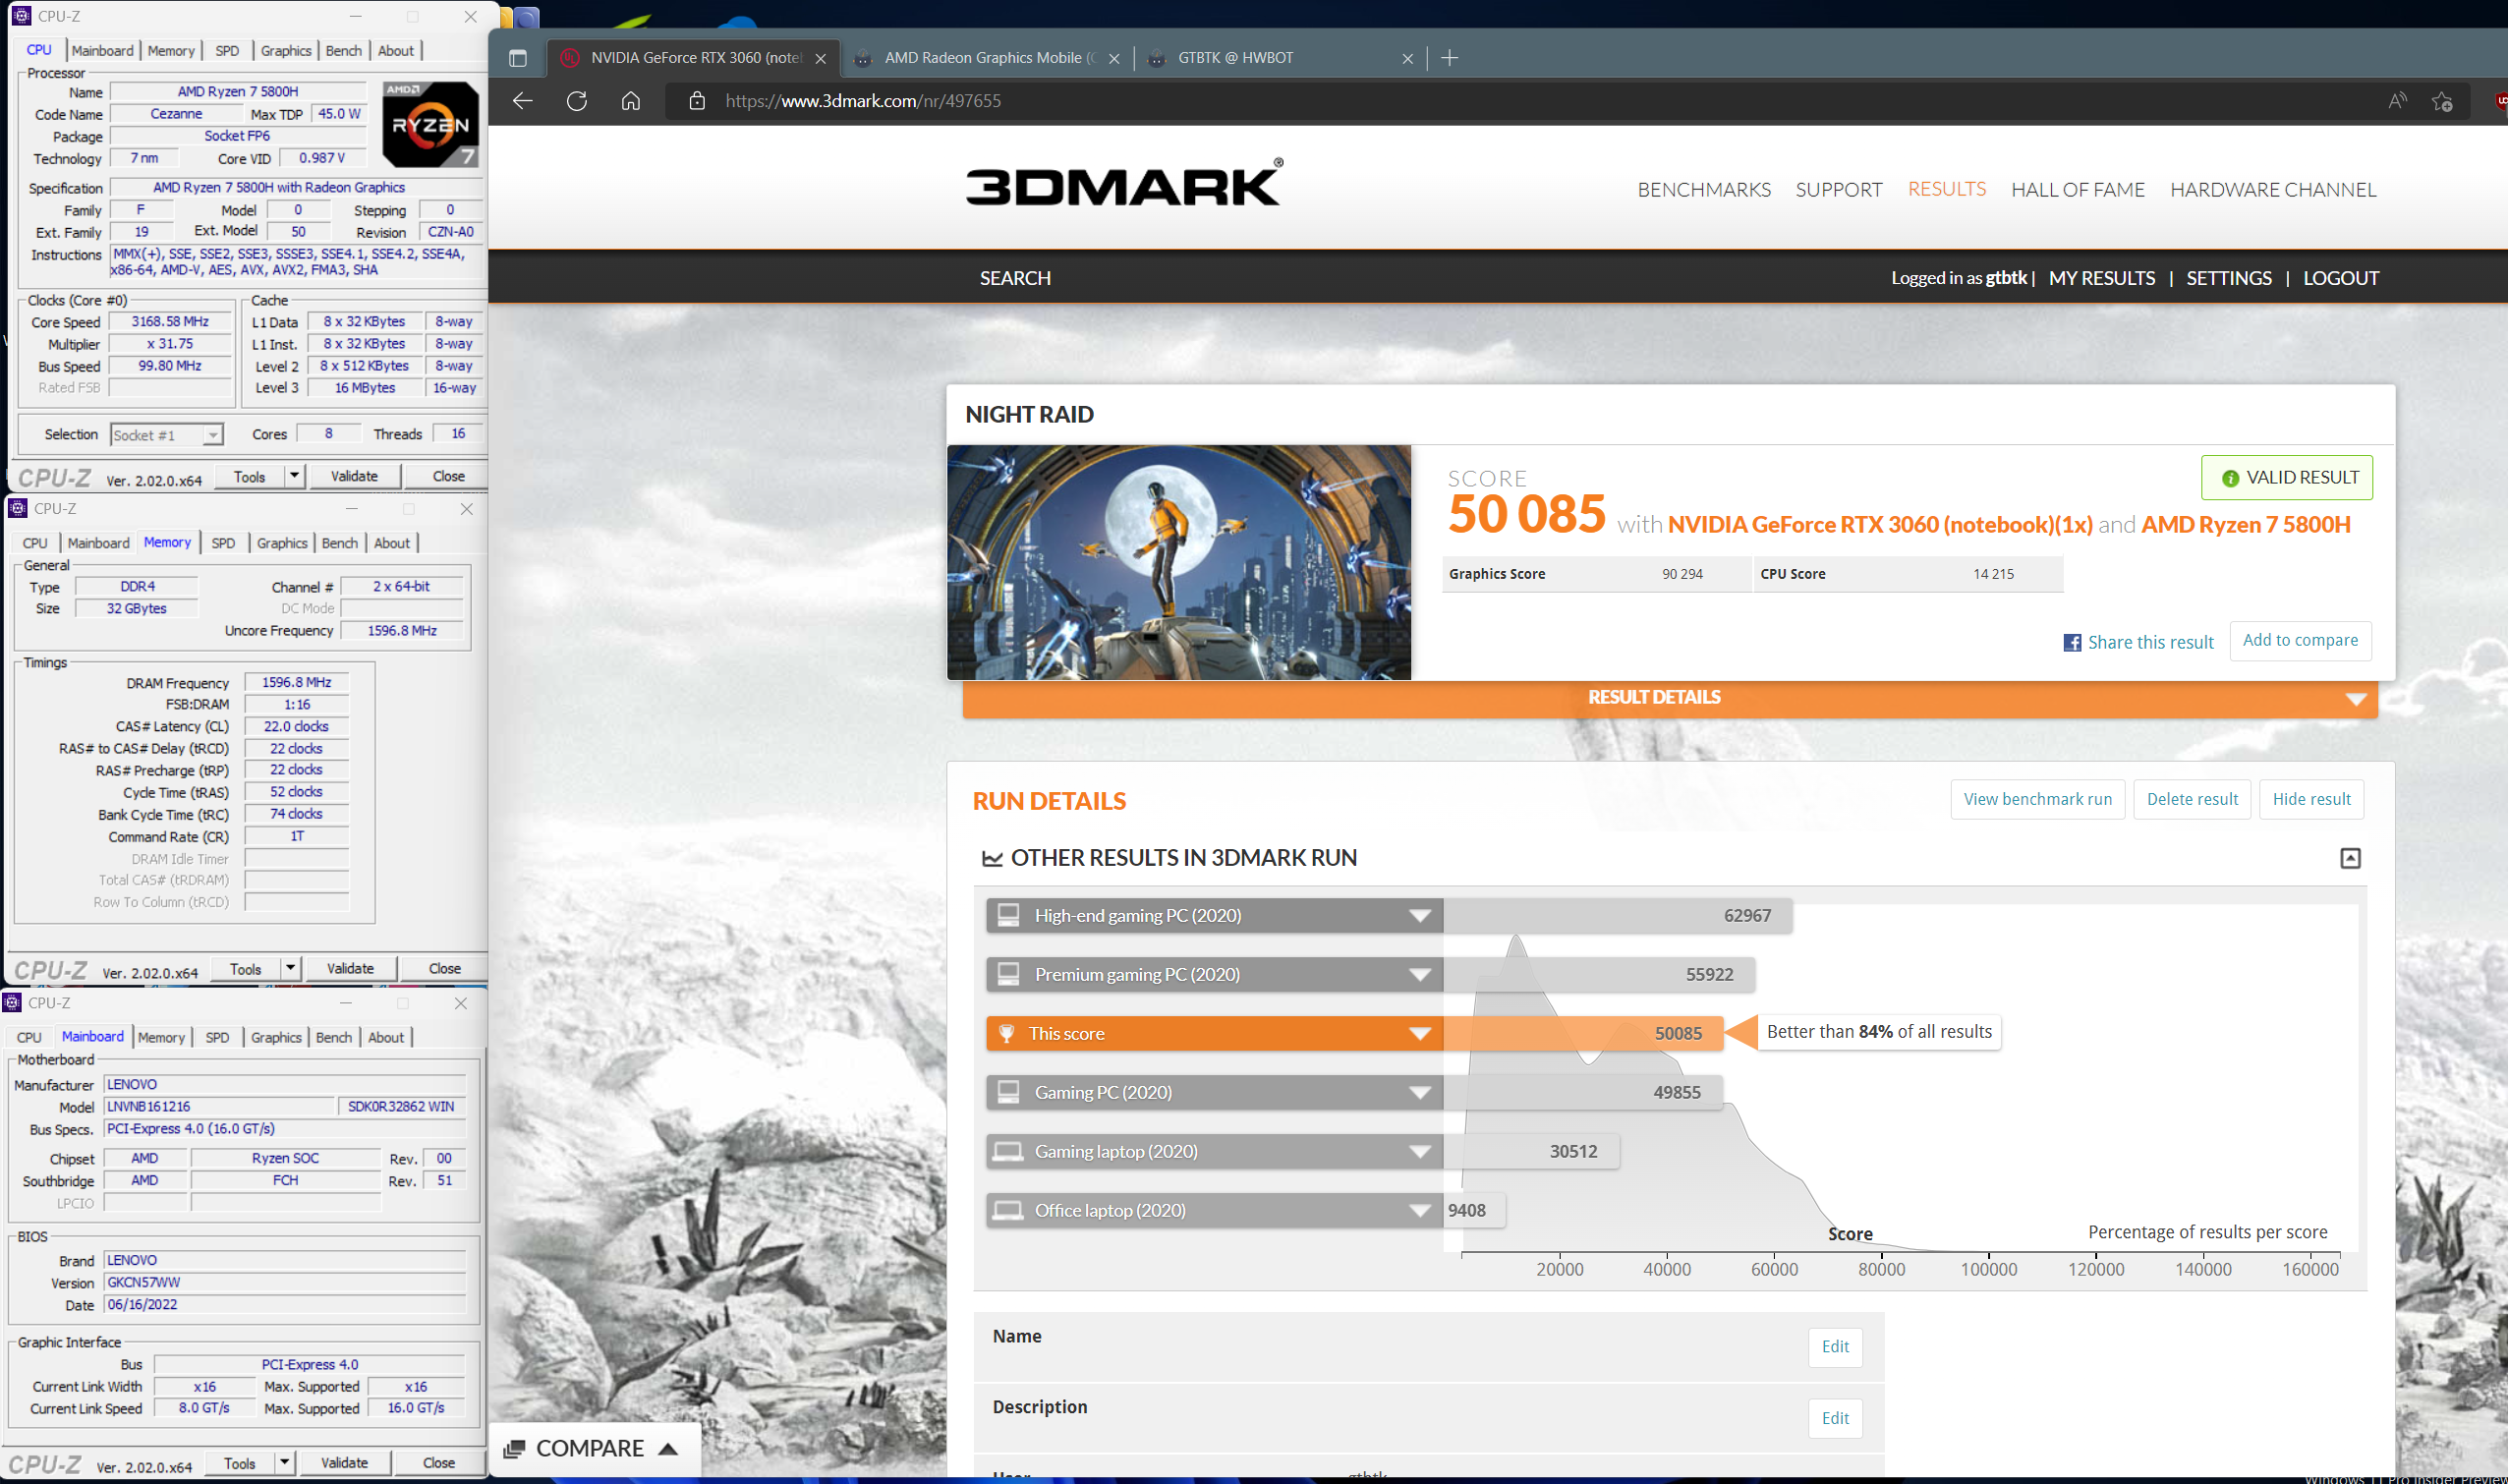
Task: Open Tools dropdown arrow in top CPU-Z
Action: click(294, 476)
